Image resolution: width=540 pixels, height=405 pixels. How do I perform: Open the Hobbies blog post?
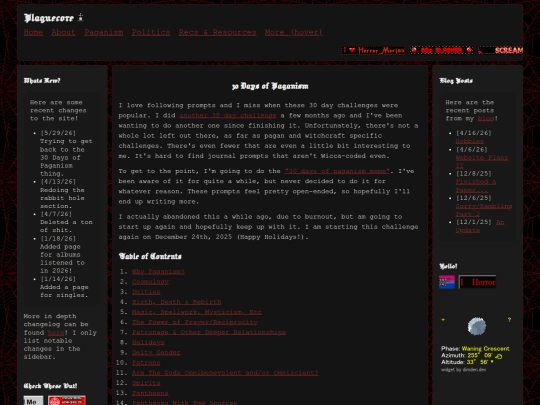click(469, 141)
